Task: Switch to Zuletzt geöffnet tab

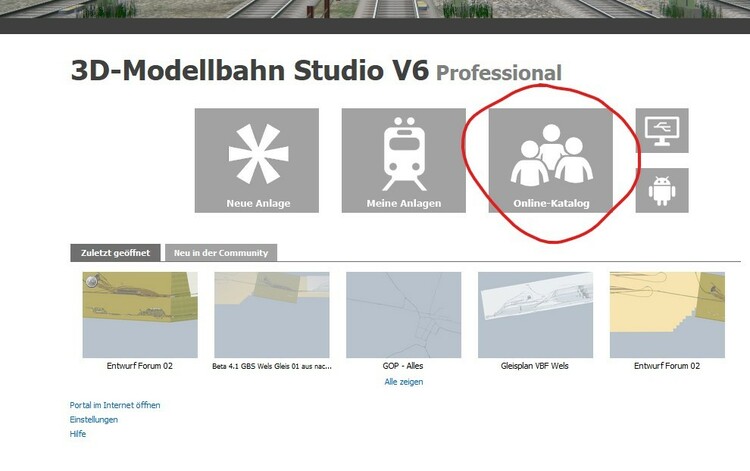Action: pos(115,252)
